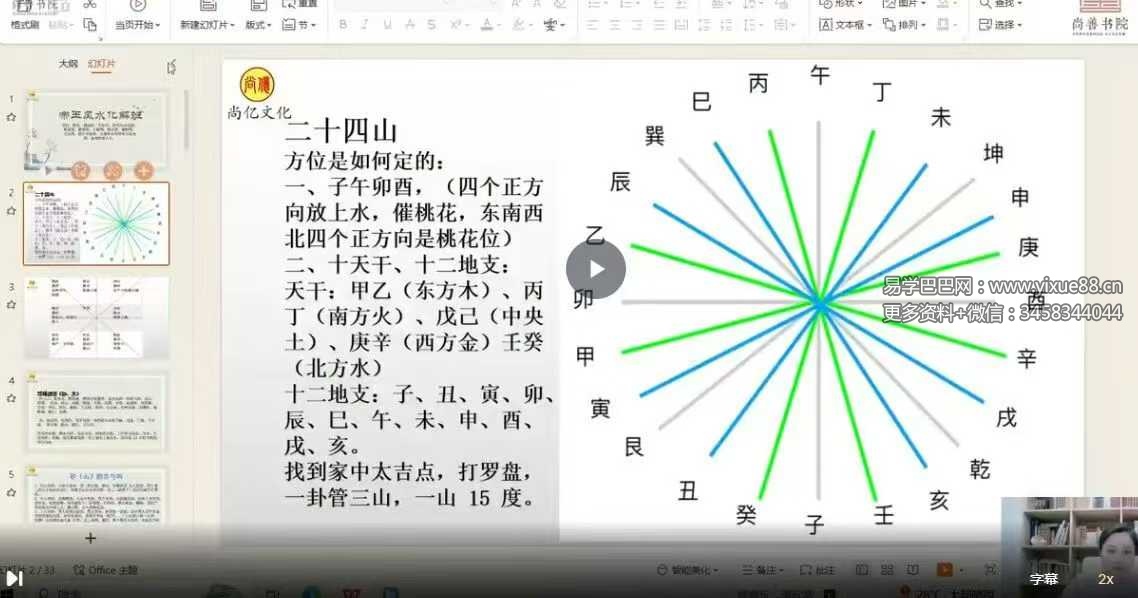Expand the 新建幻灯片 dropdown
Viewport: 1138px width, 598px height.
point(207,25)
